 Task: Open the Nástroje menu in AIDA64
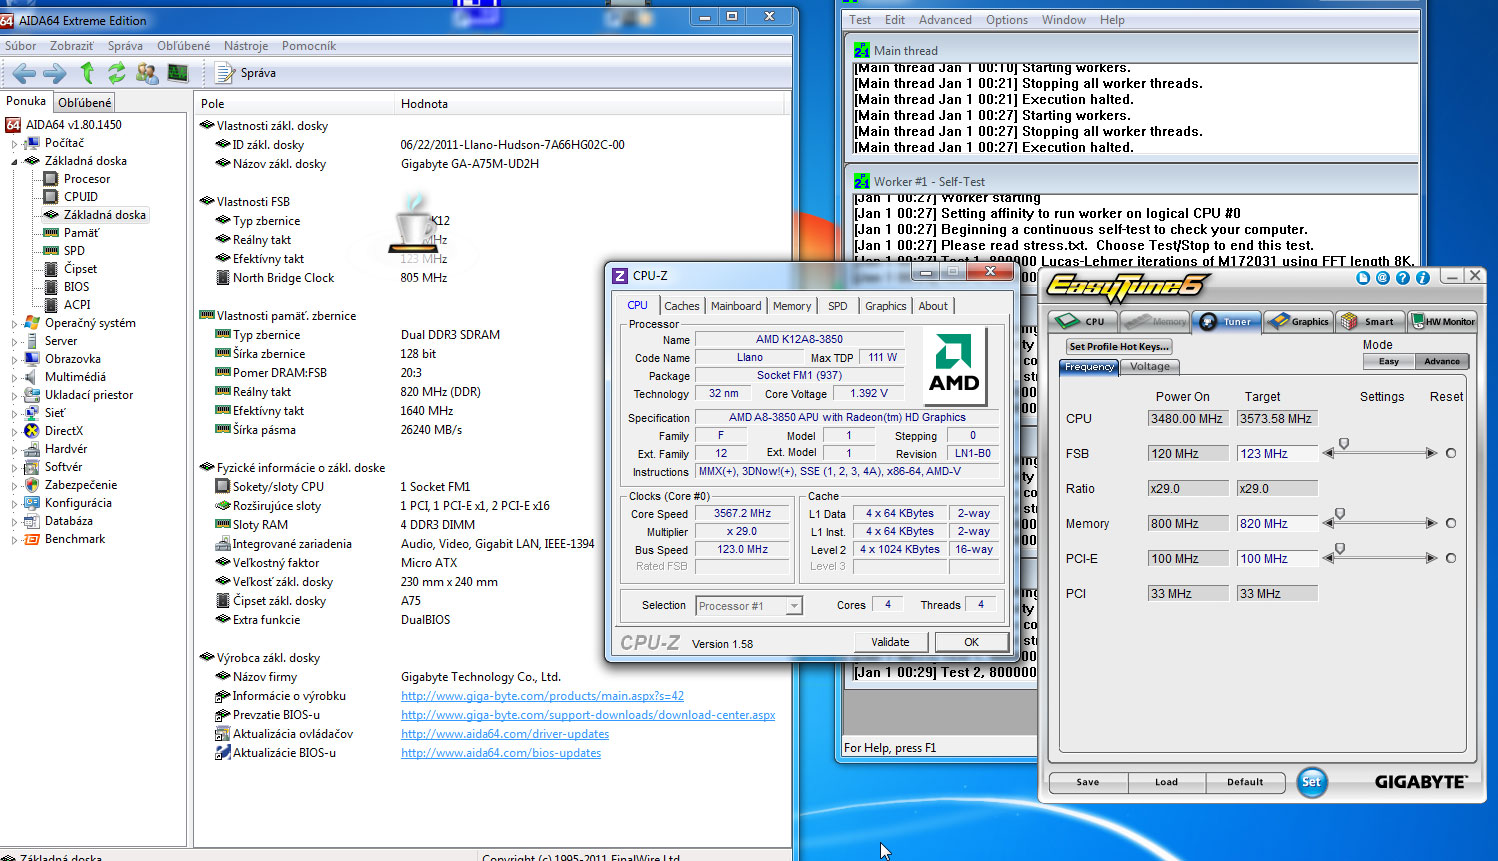tap(246, 46)
